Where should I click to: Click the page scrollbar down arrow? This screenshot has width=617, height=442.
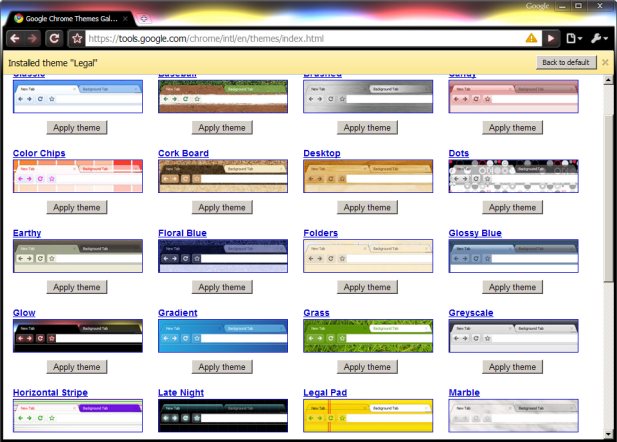[x=608, y=434]
